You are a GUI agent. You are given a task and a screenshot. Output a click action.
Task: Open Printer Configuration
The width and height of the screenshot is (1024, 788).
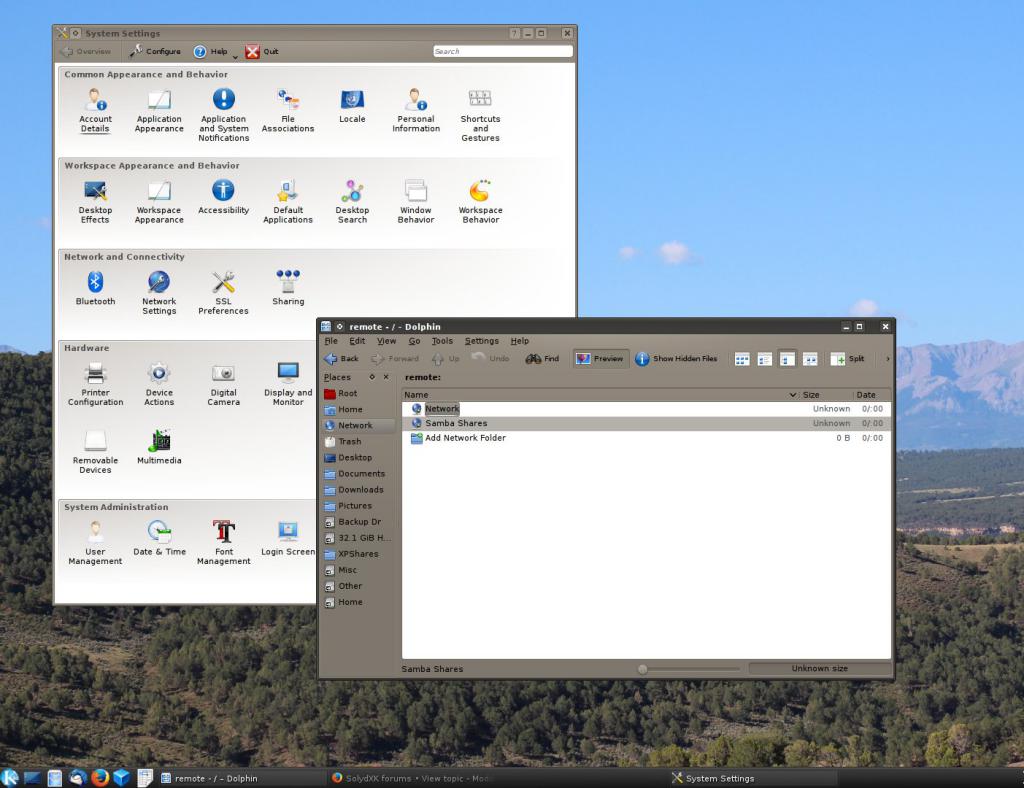click(95, 384)
